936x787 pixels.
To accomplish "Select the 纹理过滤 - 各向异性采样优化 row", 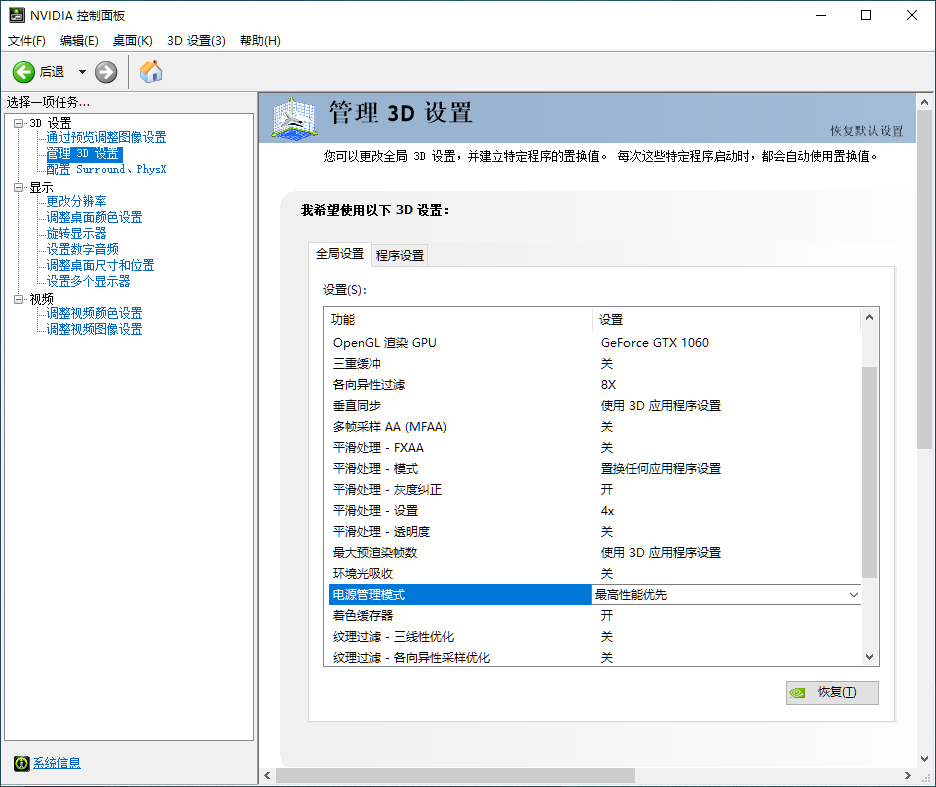I will 595,657.
